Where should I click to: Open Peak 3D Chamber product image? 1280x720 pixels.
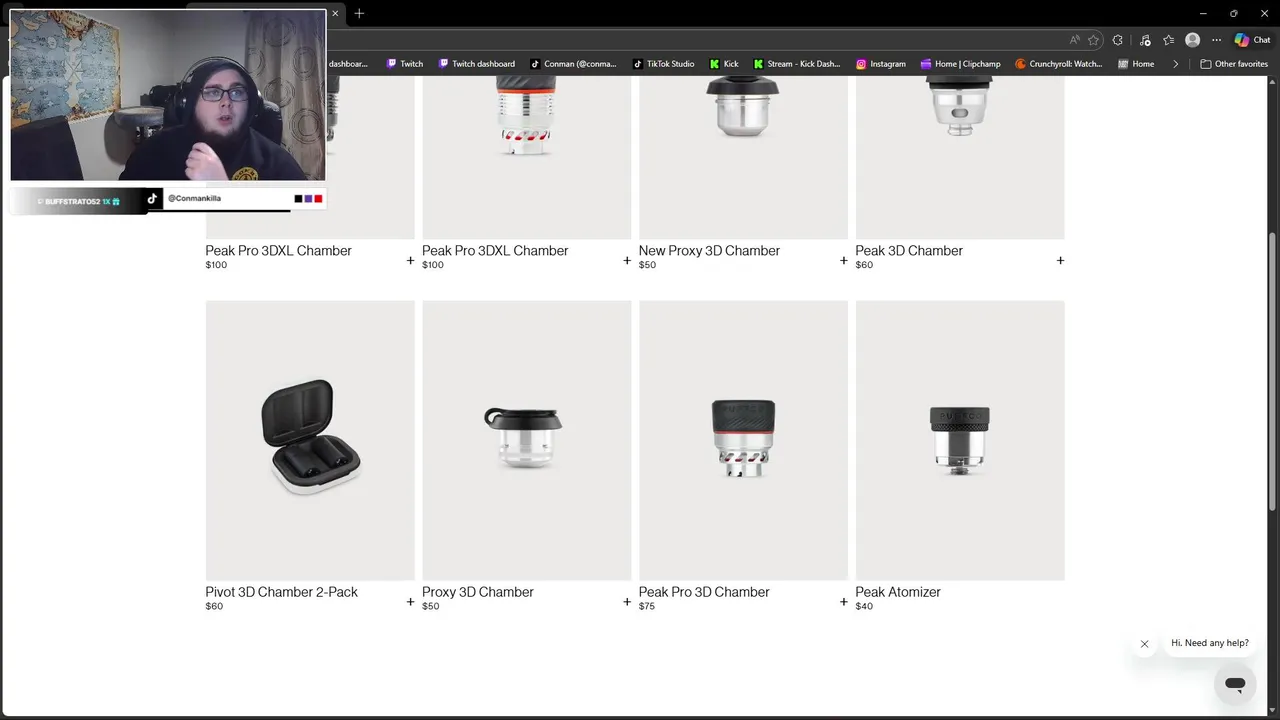960,158
